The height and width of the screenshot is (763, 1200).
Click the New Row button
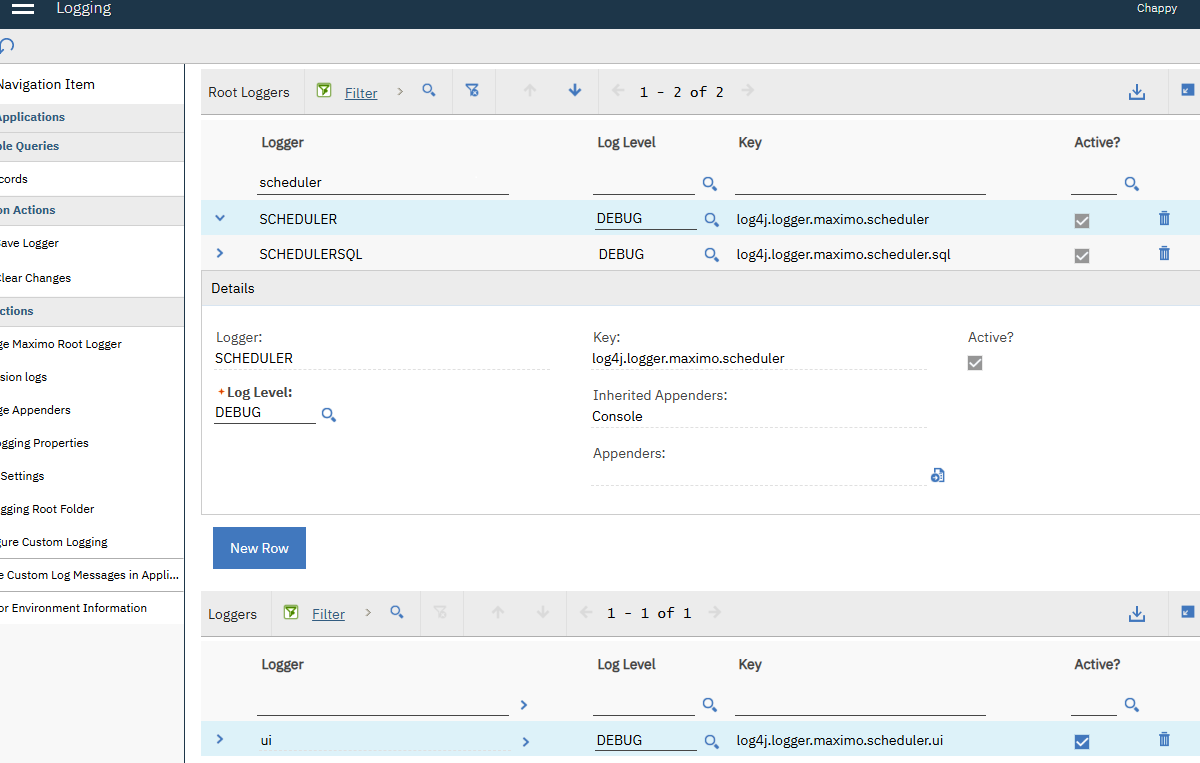click(259, 548)
